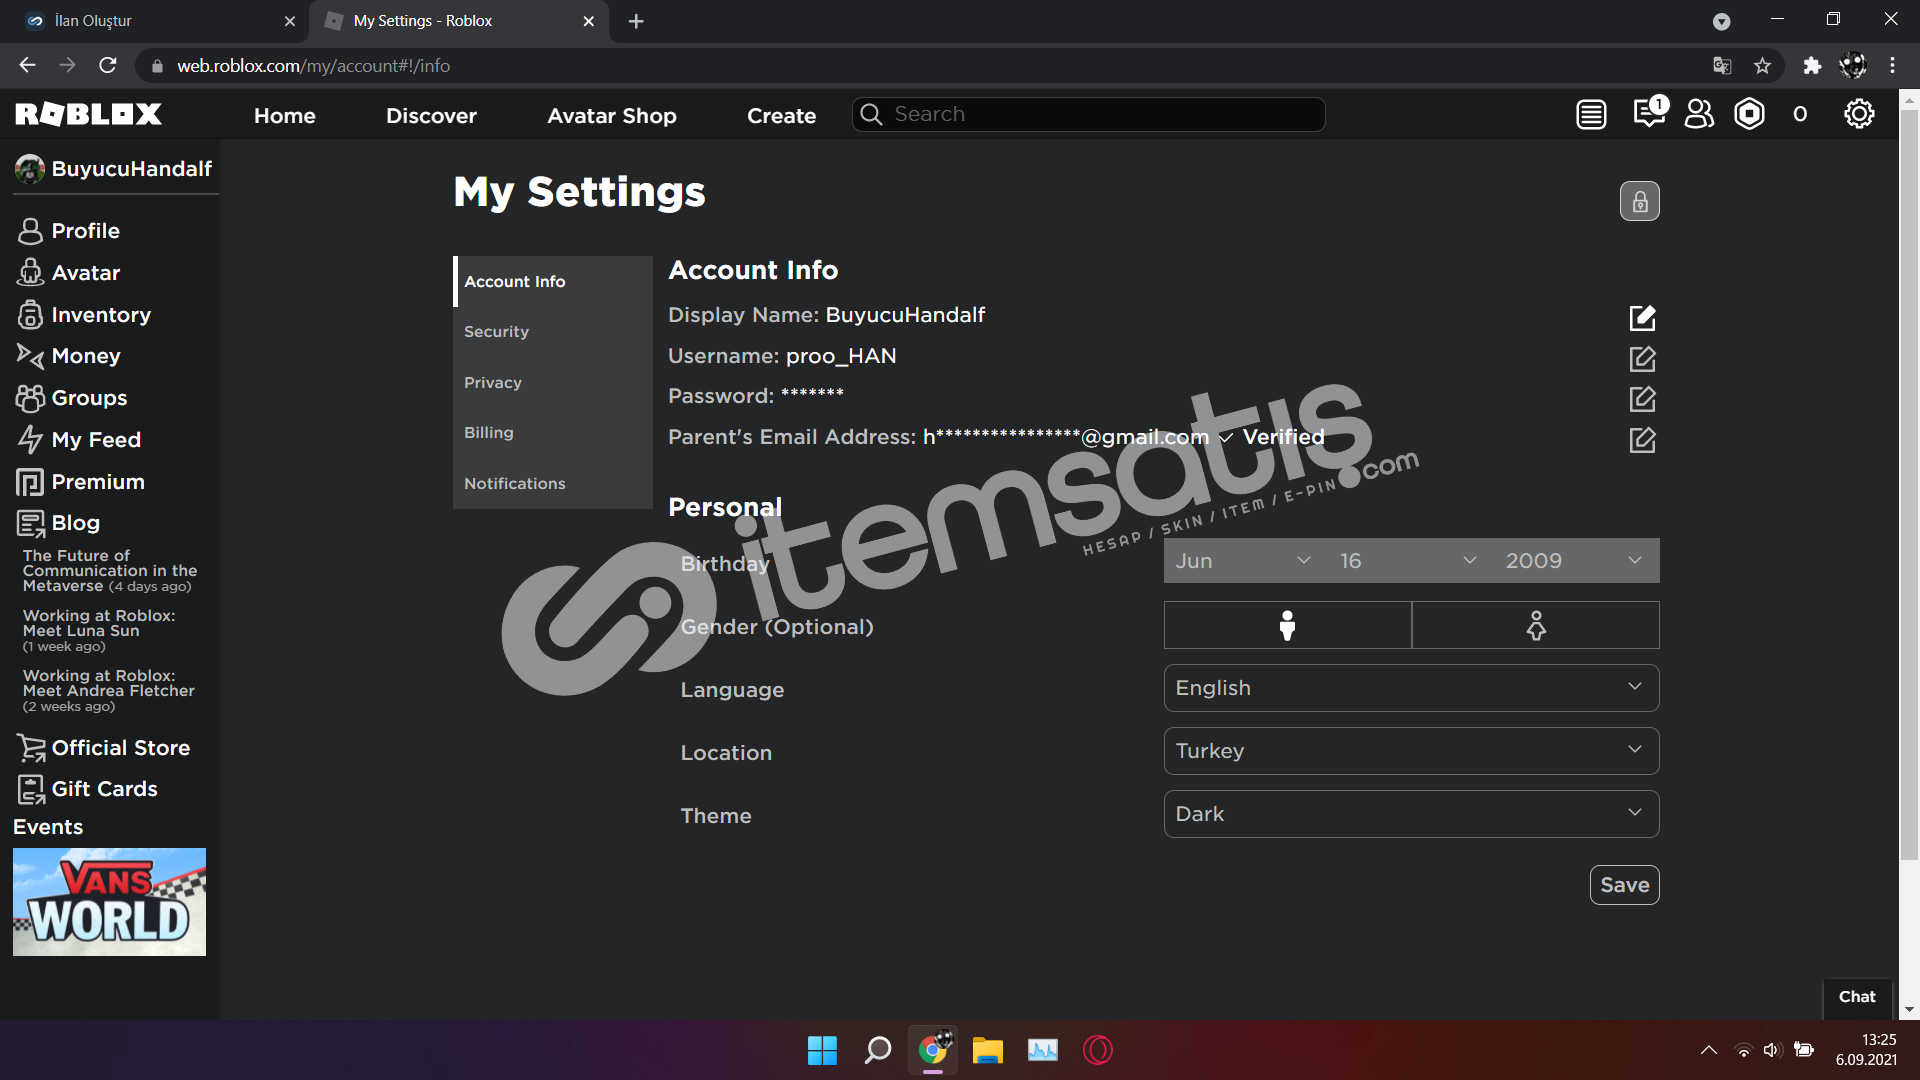Switch to the Notifications settings tab
This screenshot has height=1080, width=1920.
[553, 483]
